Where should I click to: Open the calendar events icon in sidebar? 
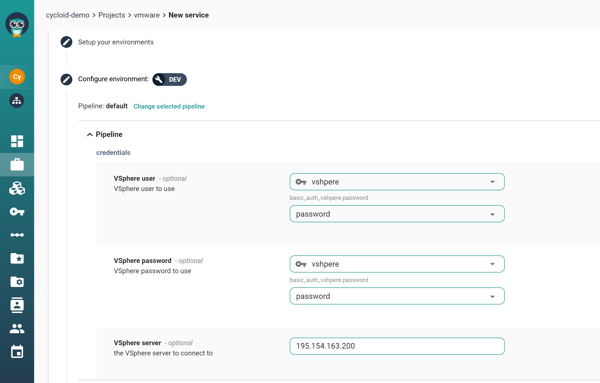click(17, 352)
